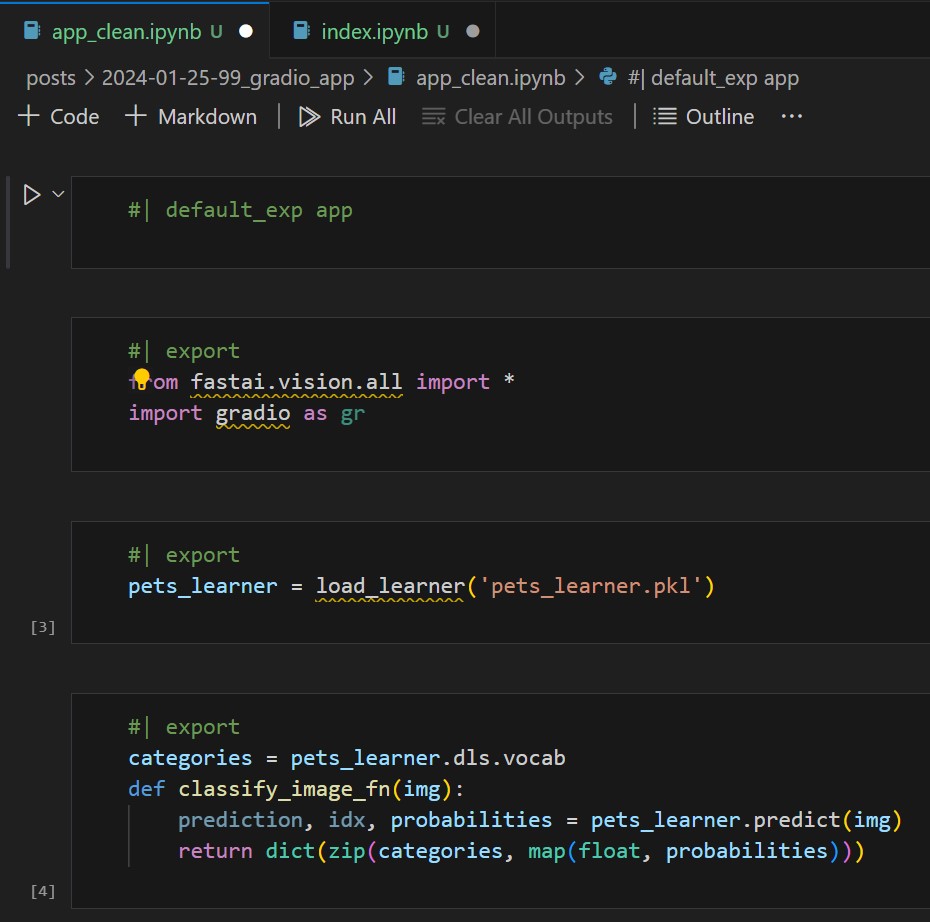Screen dimensions: 930x922
Task: Click 'classify_image_fn' function name
Action: click(284, 789)
